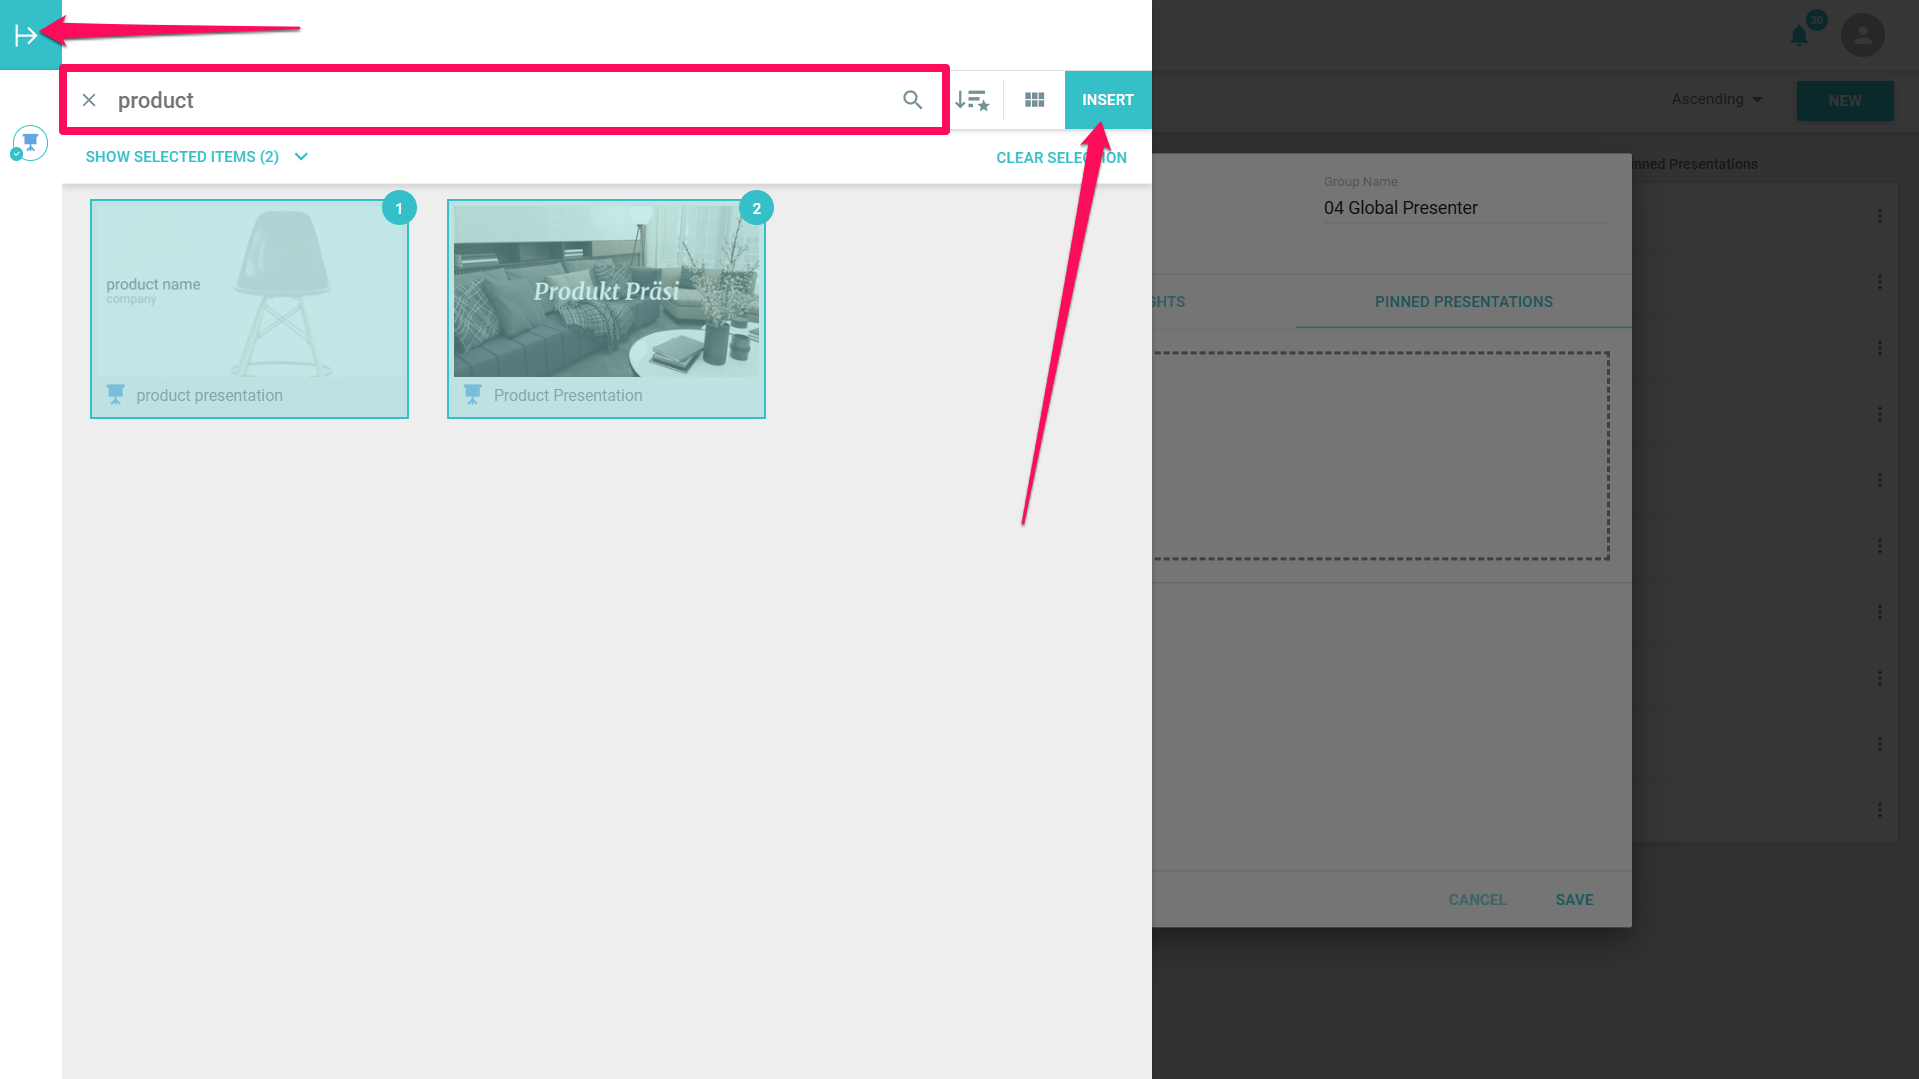Switch to Pinned Presentations tab
The width and height of the screenshot is (1919, 1079).
coord(1463,302)
